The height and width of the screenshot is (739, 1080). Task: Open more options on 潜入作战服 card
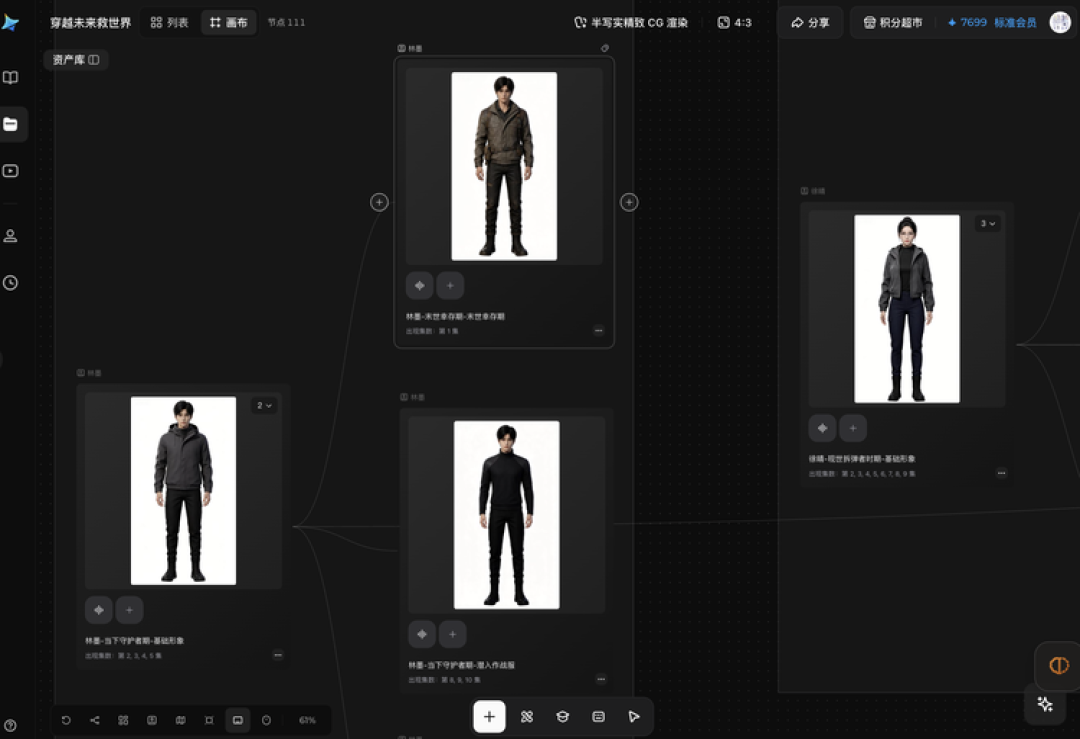coord(601,679)
